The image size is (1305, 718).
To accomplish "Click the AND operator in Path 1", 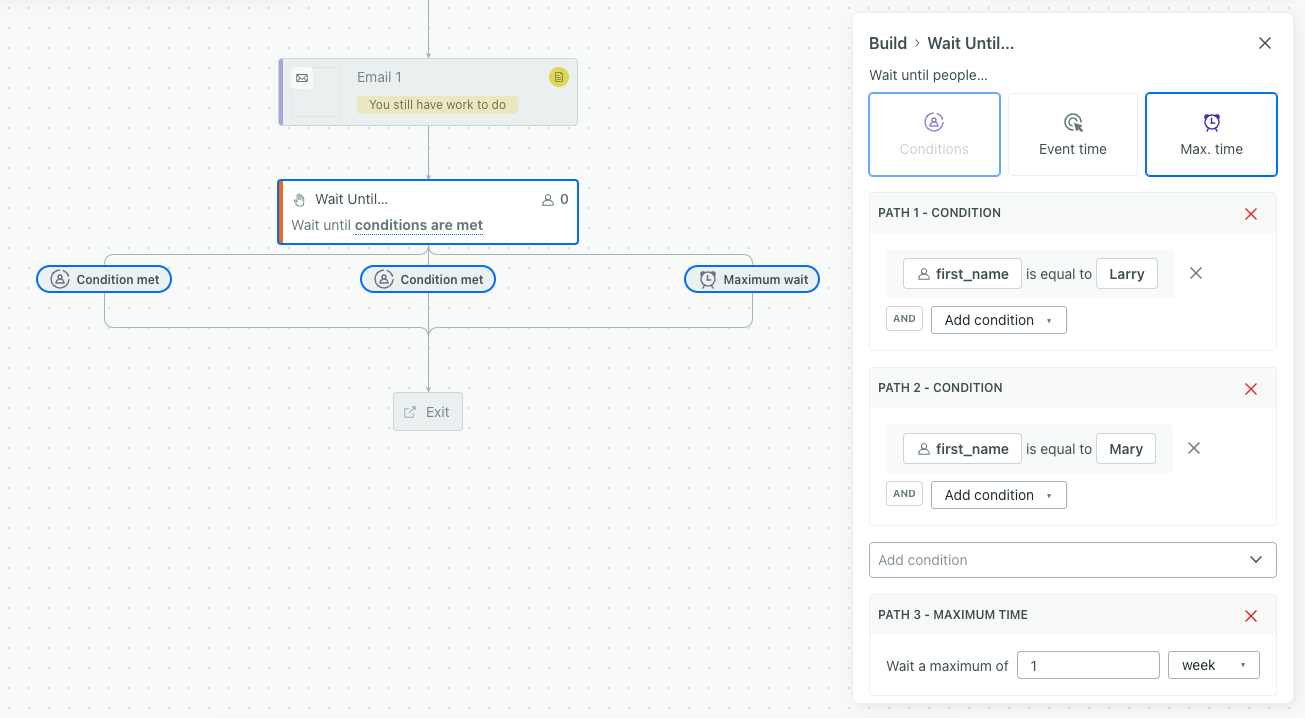I will click(904, 319).
